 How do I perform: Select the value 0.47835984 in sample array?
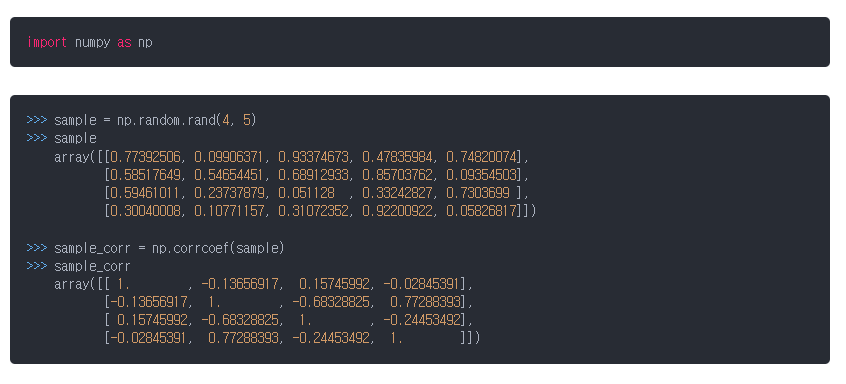(x=398, y=157)
